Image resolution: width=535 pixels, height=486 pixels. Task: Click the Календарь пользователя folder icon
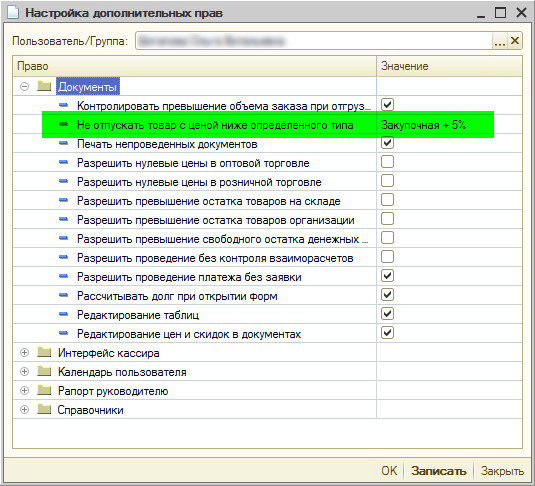tap(44, 371)
